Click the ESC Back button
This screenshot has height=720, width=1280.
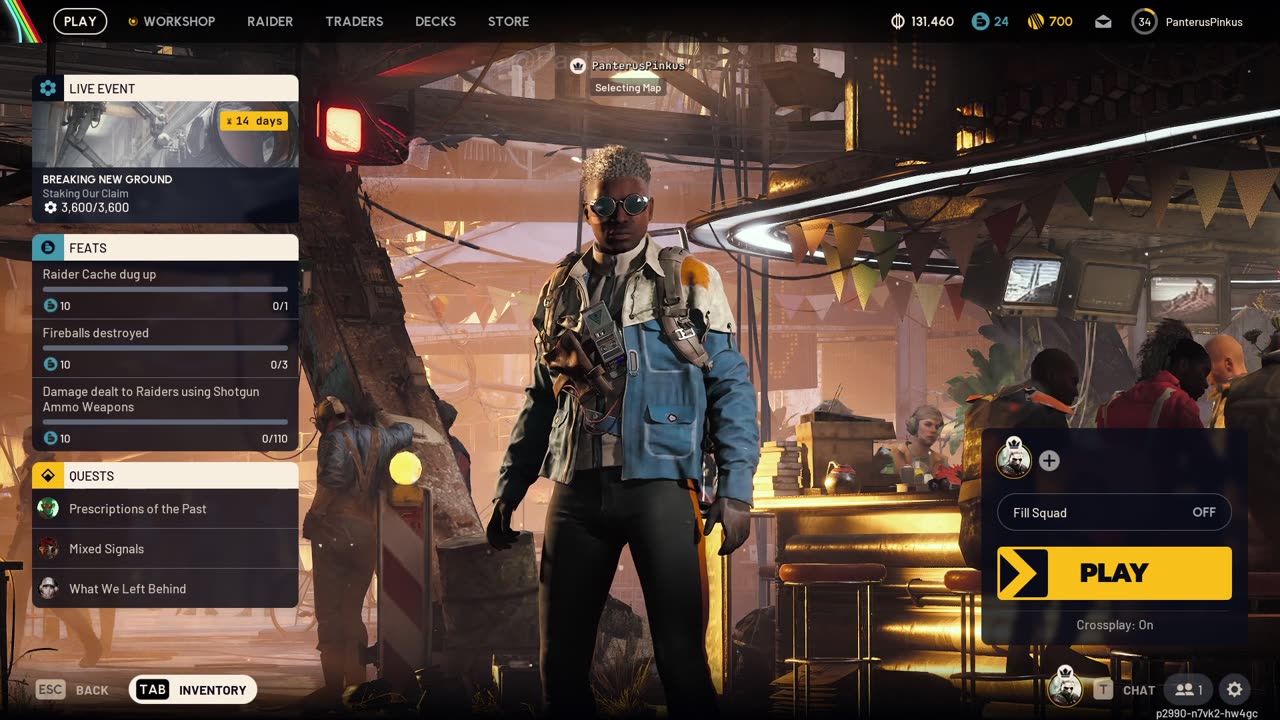73,690
